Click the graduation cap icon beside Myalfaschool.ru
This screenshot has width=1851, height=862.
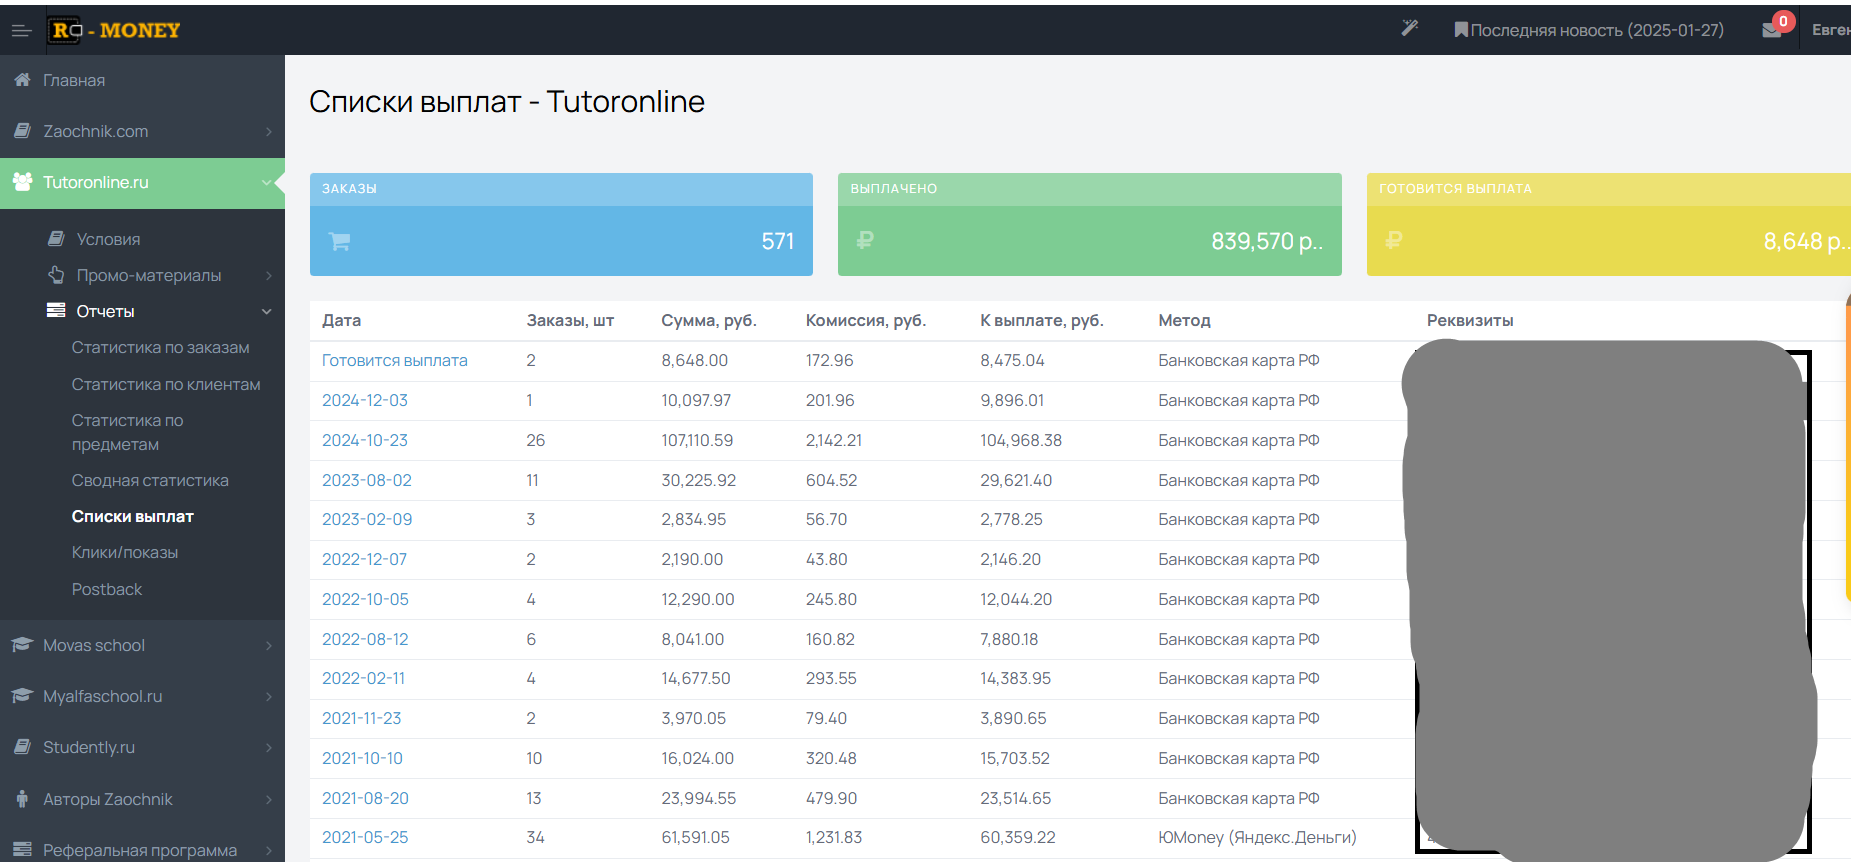pyautogui.click(x=22, y=696)
